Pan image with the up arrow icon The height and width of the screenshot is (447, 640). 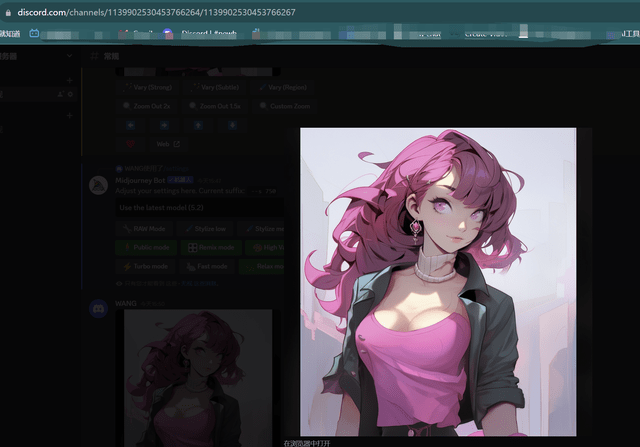pos(198,125)
